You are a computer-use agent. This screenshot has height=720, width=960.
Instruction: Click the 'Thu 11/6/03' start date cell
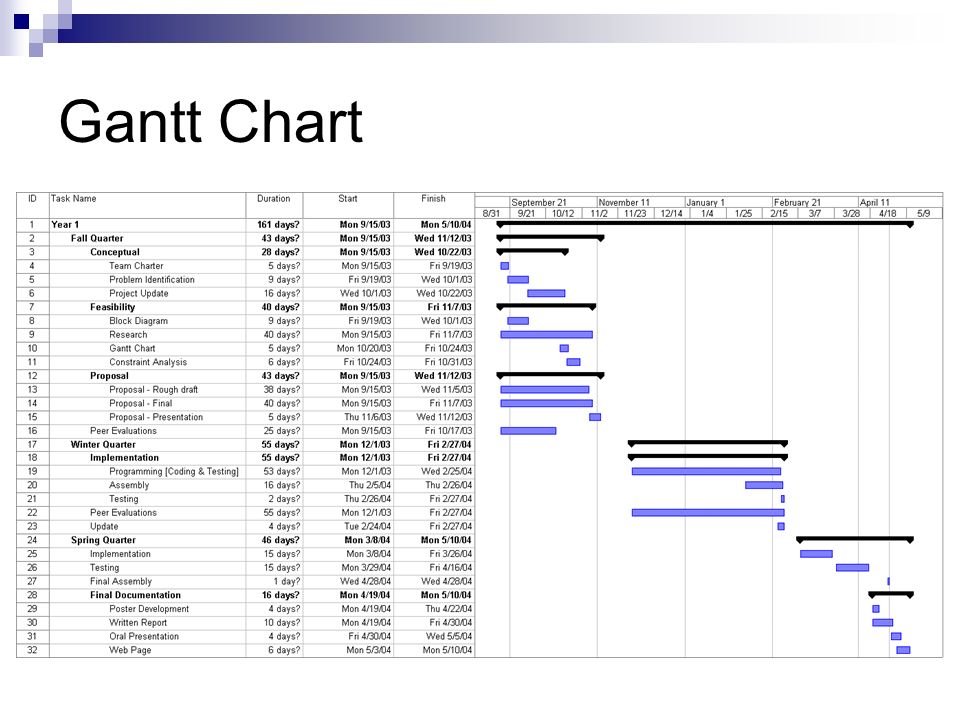367,418
